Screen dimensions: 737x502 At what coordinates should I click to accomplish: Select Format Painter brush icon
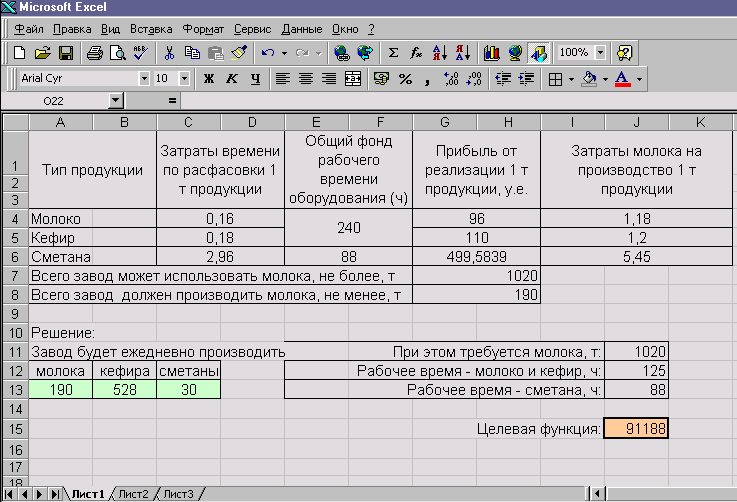point(239,53)
